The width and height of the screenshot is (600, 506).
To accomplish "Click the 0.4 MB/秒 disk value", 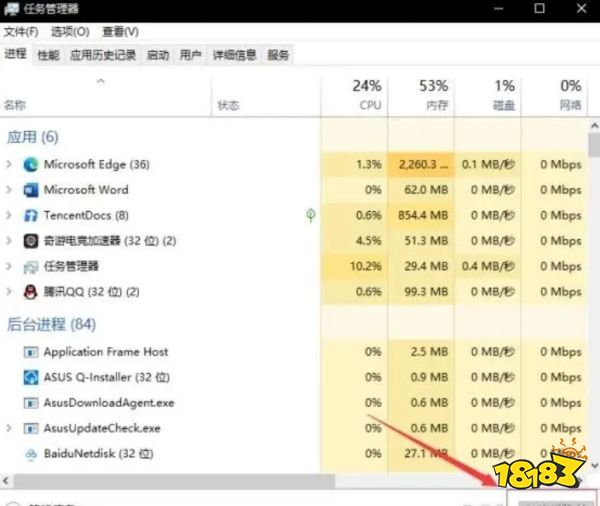I will point(488,266).
